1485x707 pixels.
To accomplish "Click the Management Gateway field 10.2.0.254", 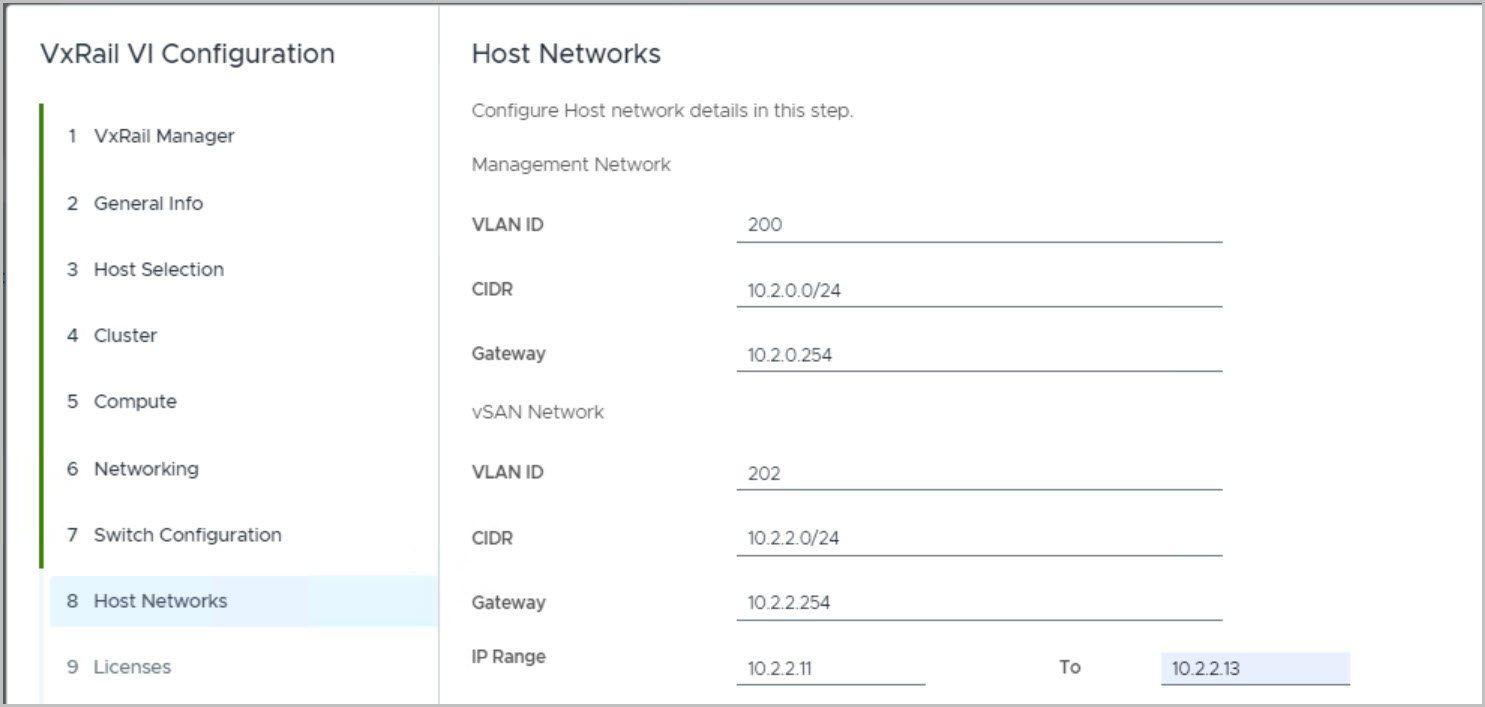I will coord(978,355).
